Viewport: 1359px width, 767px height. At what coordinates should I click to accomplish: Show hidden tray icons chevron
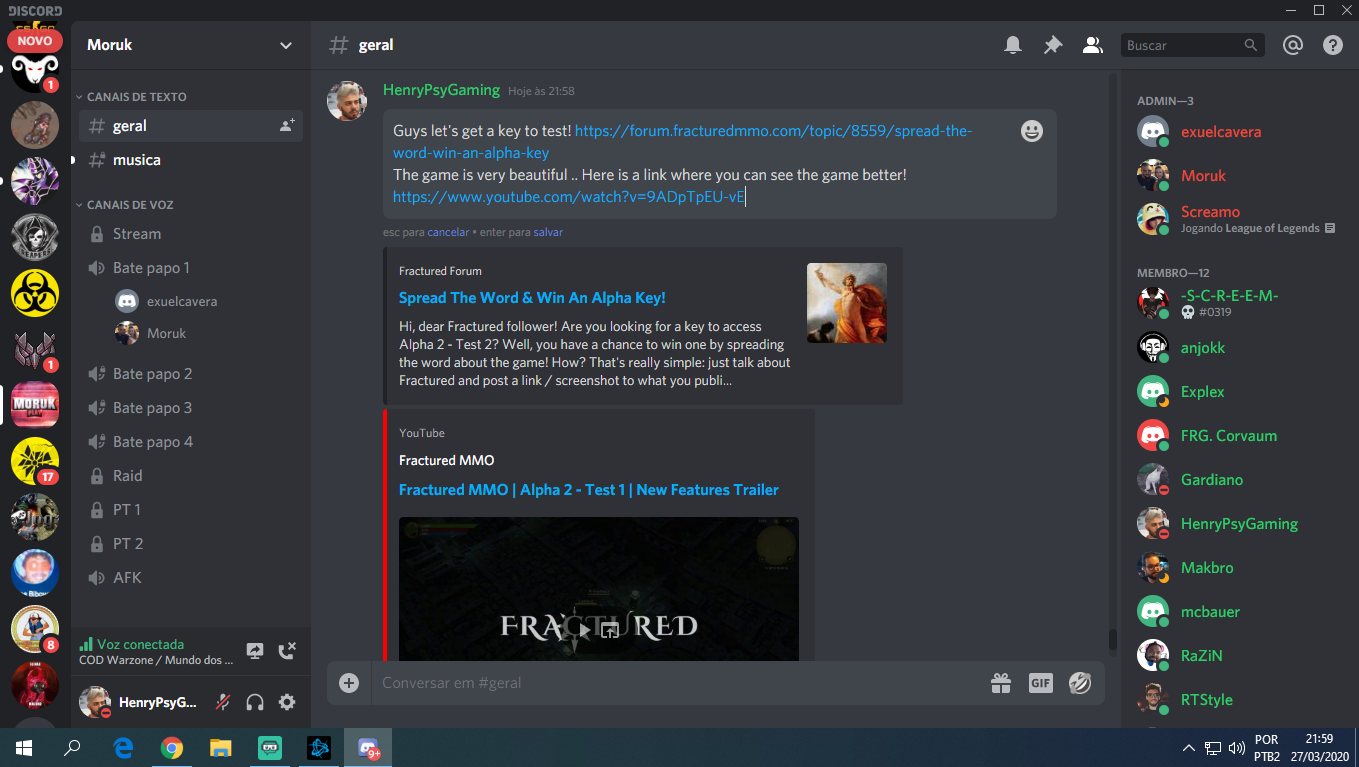coord(1188,748)
